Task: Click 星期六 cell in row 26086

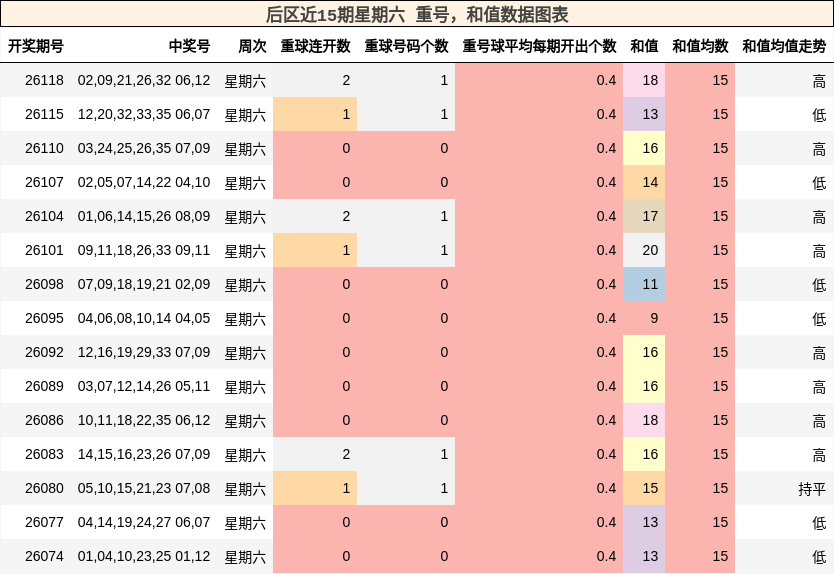Action: [x=245, y=421]
